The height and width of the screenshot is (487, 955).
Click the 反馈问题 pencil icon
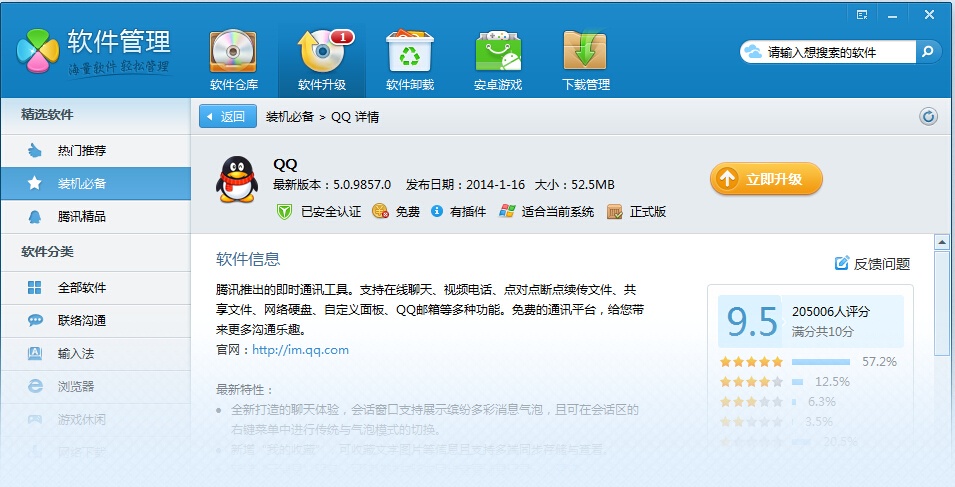pyautogui.click(x=842, y=263)
